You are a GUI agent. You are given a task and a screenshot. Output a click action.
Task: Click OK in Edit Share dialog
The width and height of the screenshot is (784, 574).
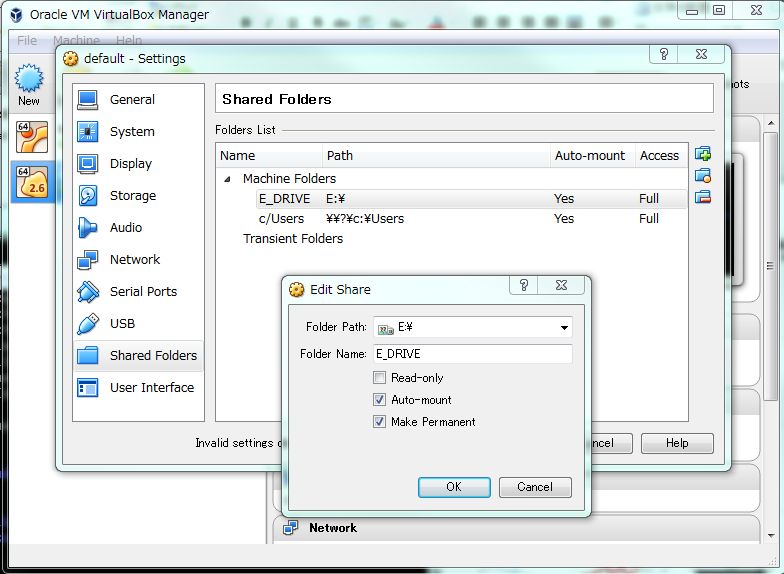coord(454,487)
